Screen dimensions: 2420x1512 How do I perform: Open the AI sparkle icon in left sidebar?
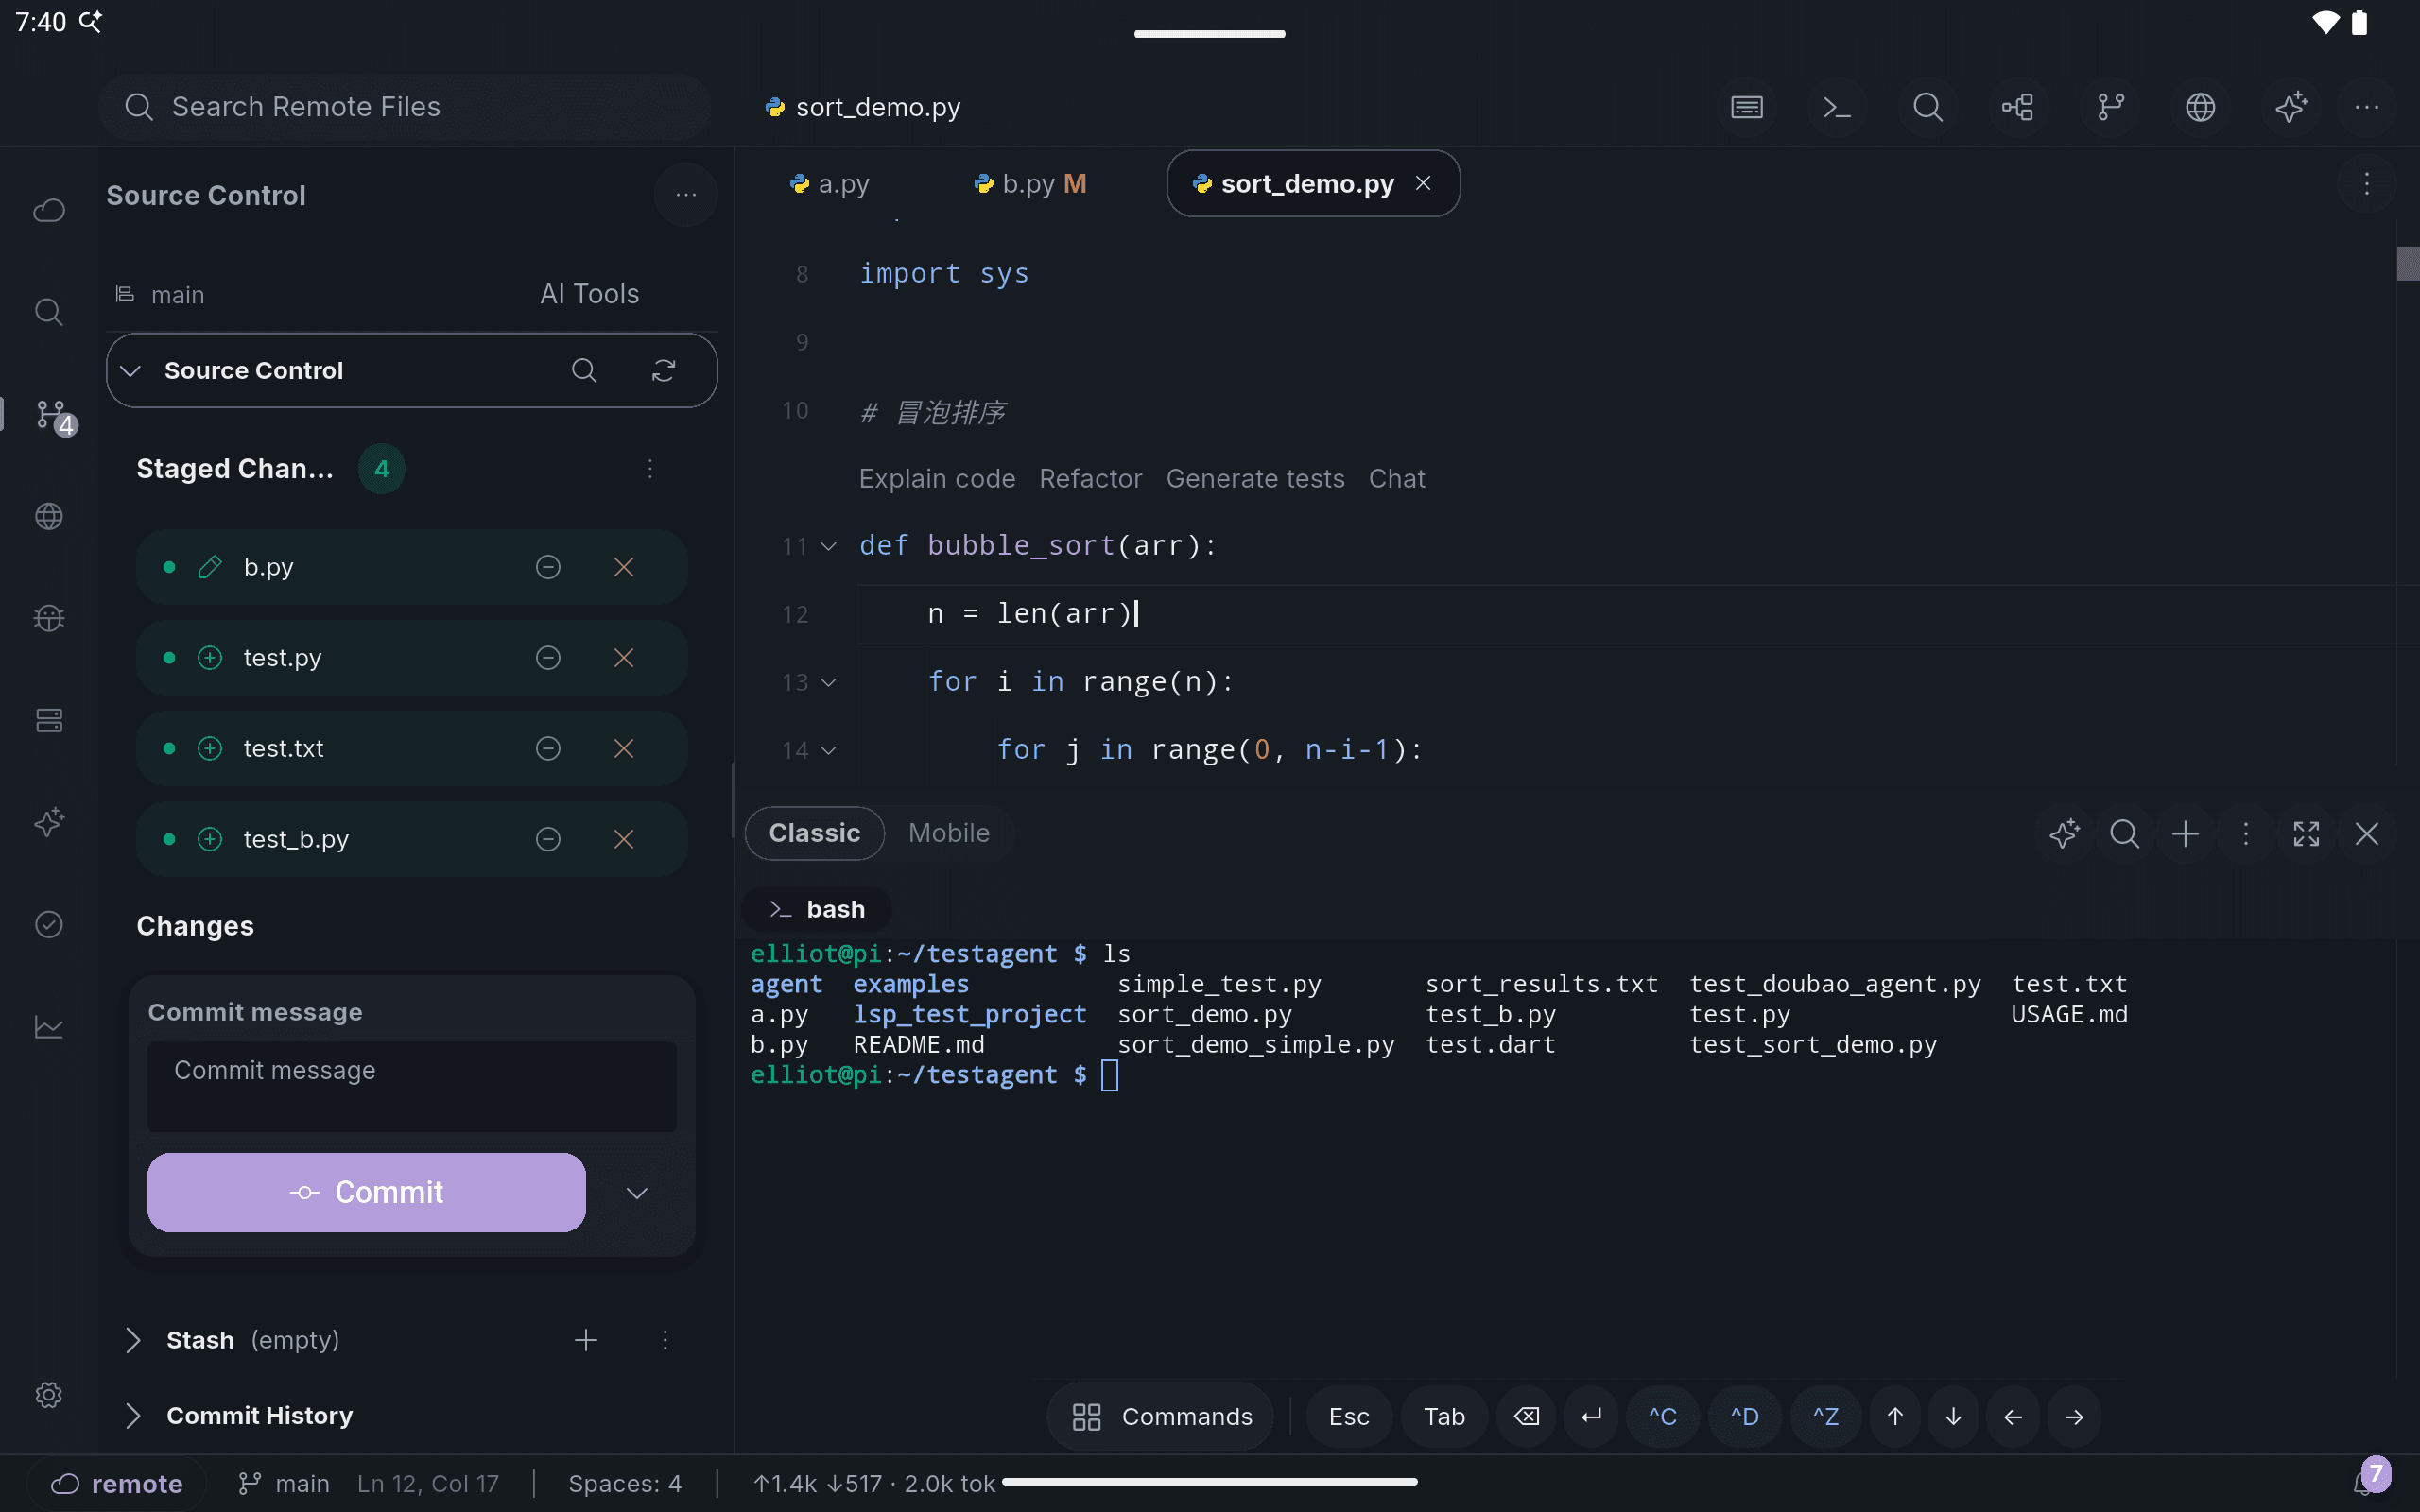[x=49, y=822]
